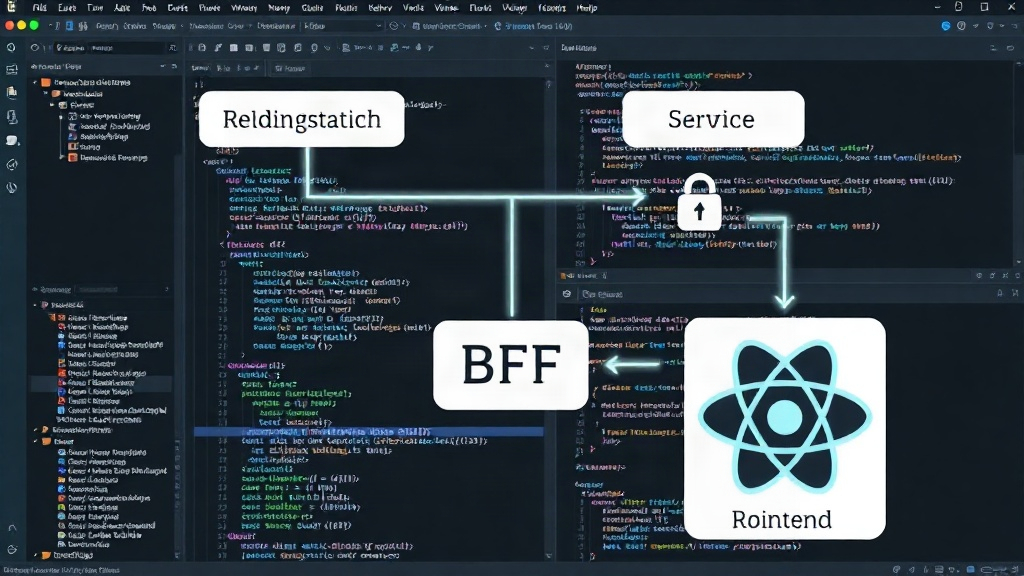Click the blue circular icon beside the centered title text
The image size is (1024, 576).
(x=498, y=26)
